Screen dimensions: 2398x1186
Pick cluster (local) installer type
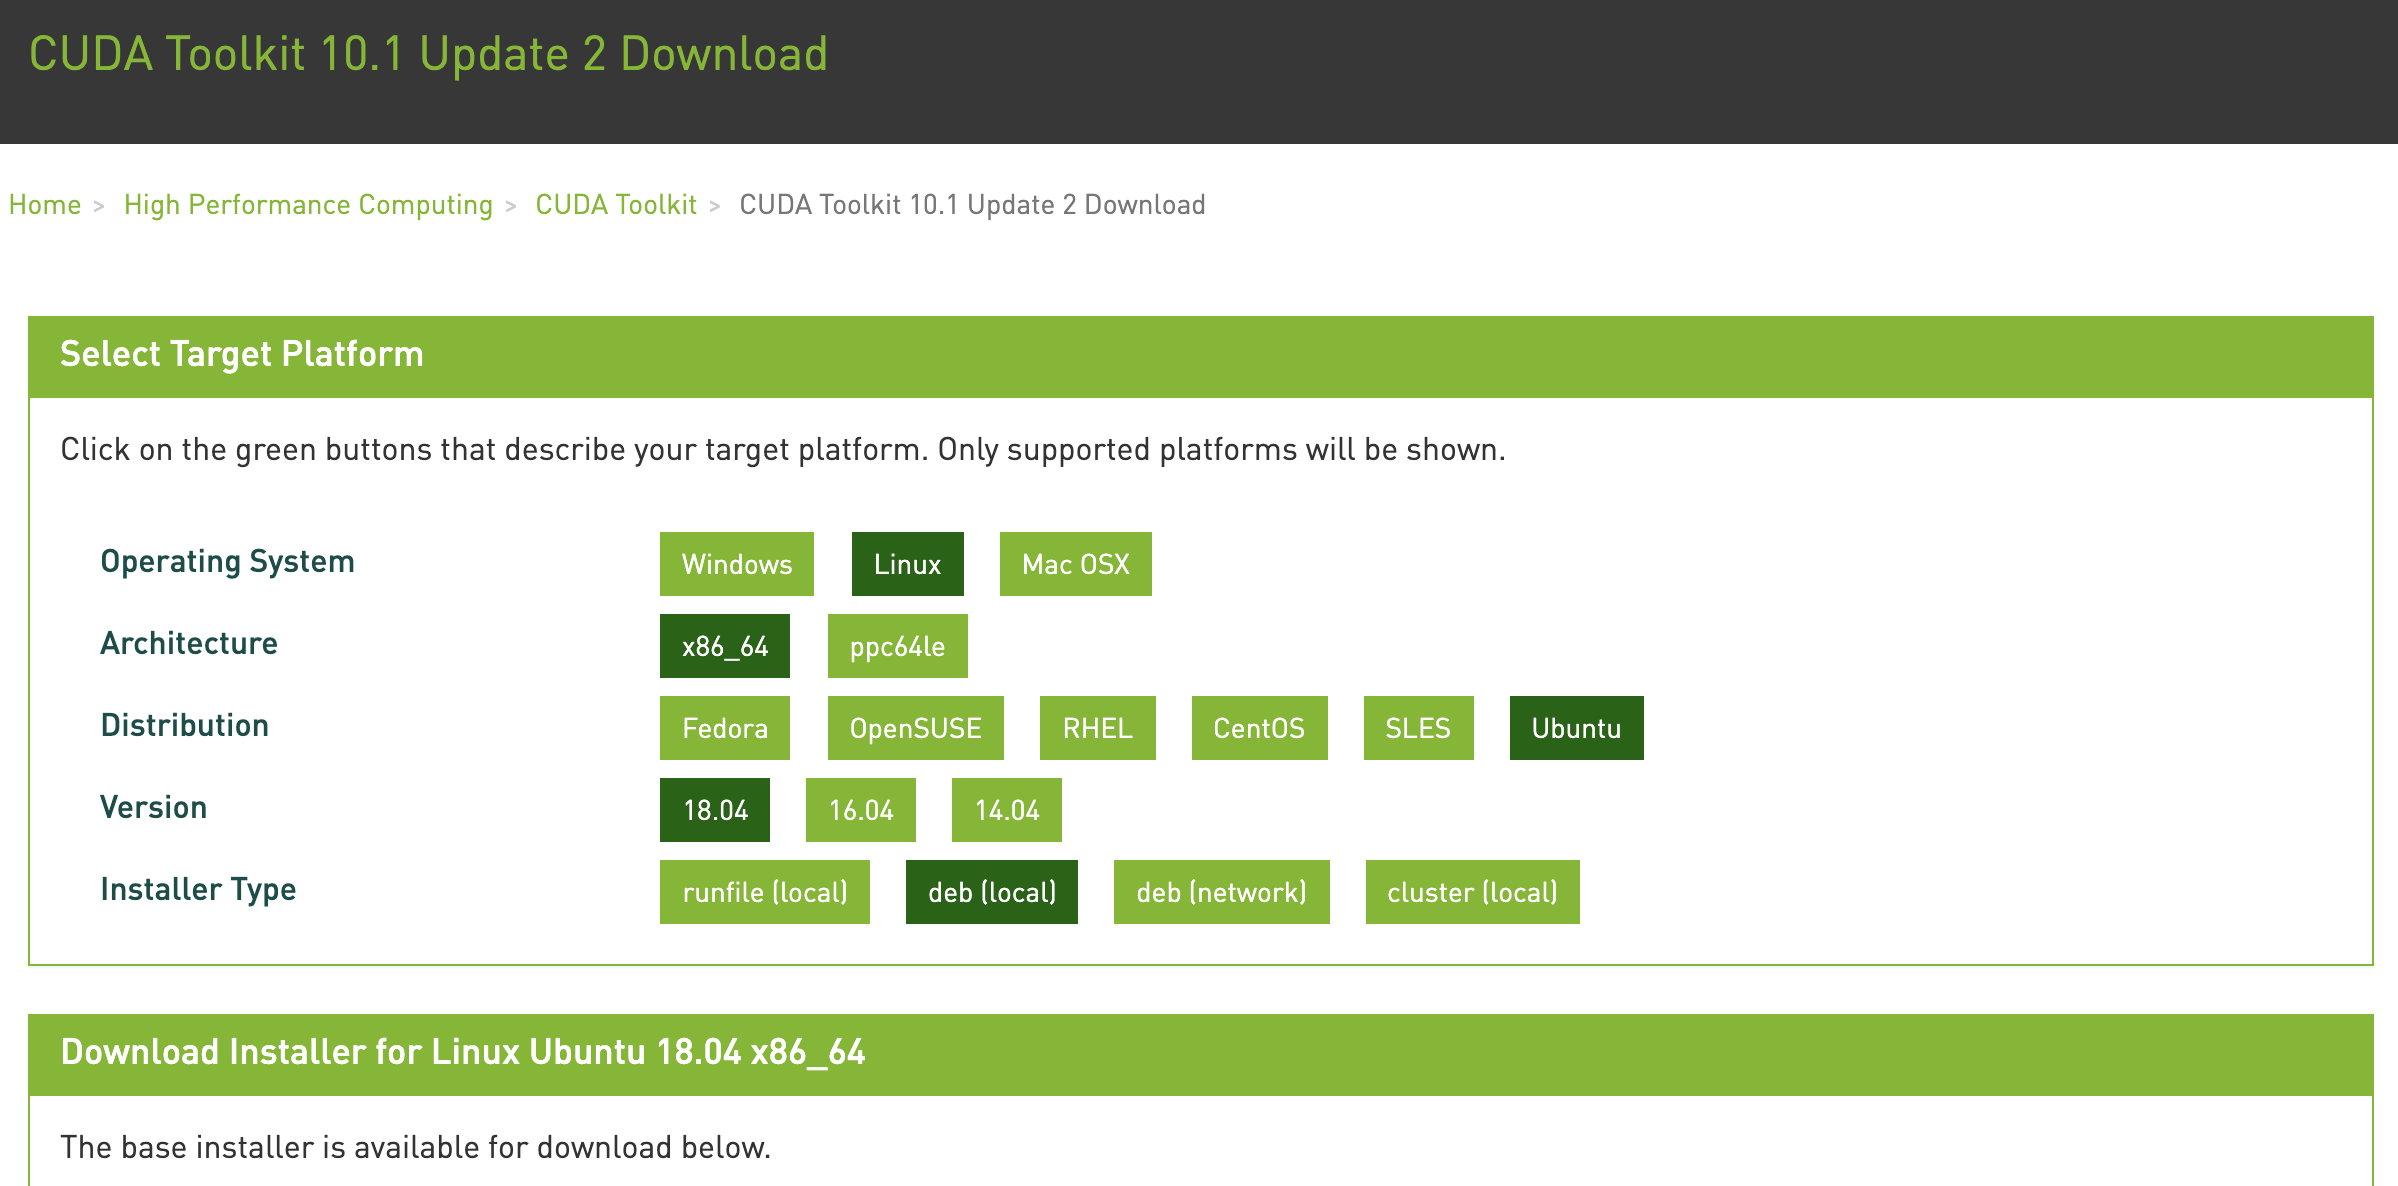1472,892
